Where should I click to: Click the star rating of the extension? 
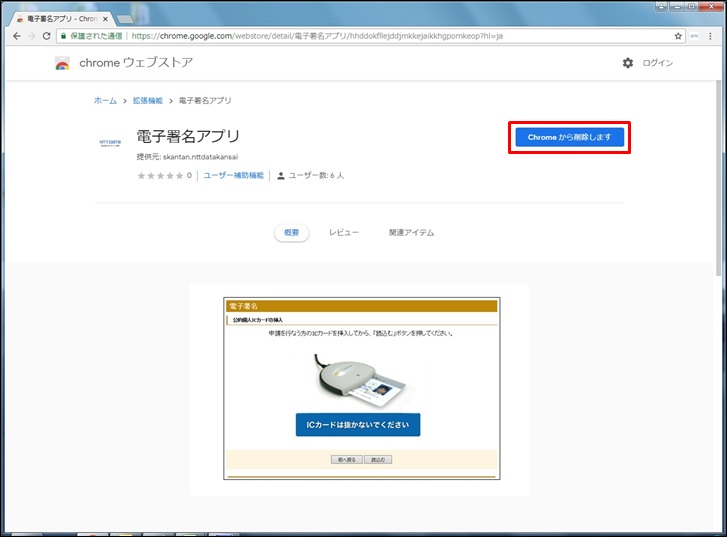coord(160,175)
